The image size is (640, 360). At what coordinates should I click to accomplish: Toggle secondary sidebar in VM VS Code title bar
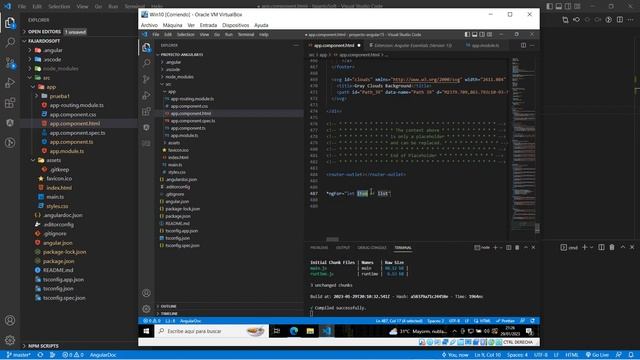482,35
